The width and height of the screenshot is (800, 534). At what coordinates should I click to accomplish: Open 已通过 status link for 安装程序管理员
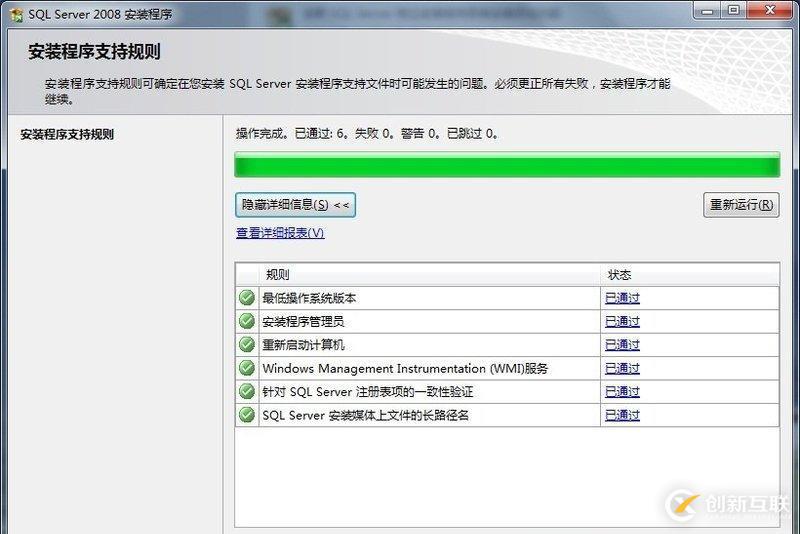(x=622, y=321)
